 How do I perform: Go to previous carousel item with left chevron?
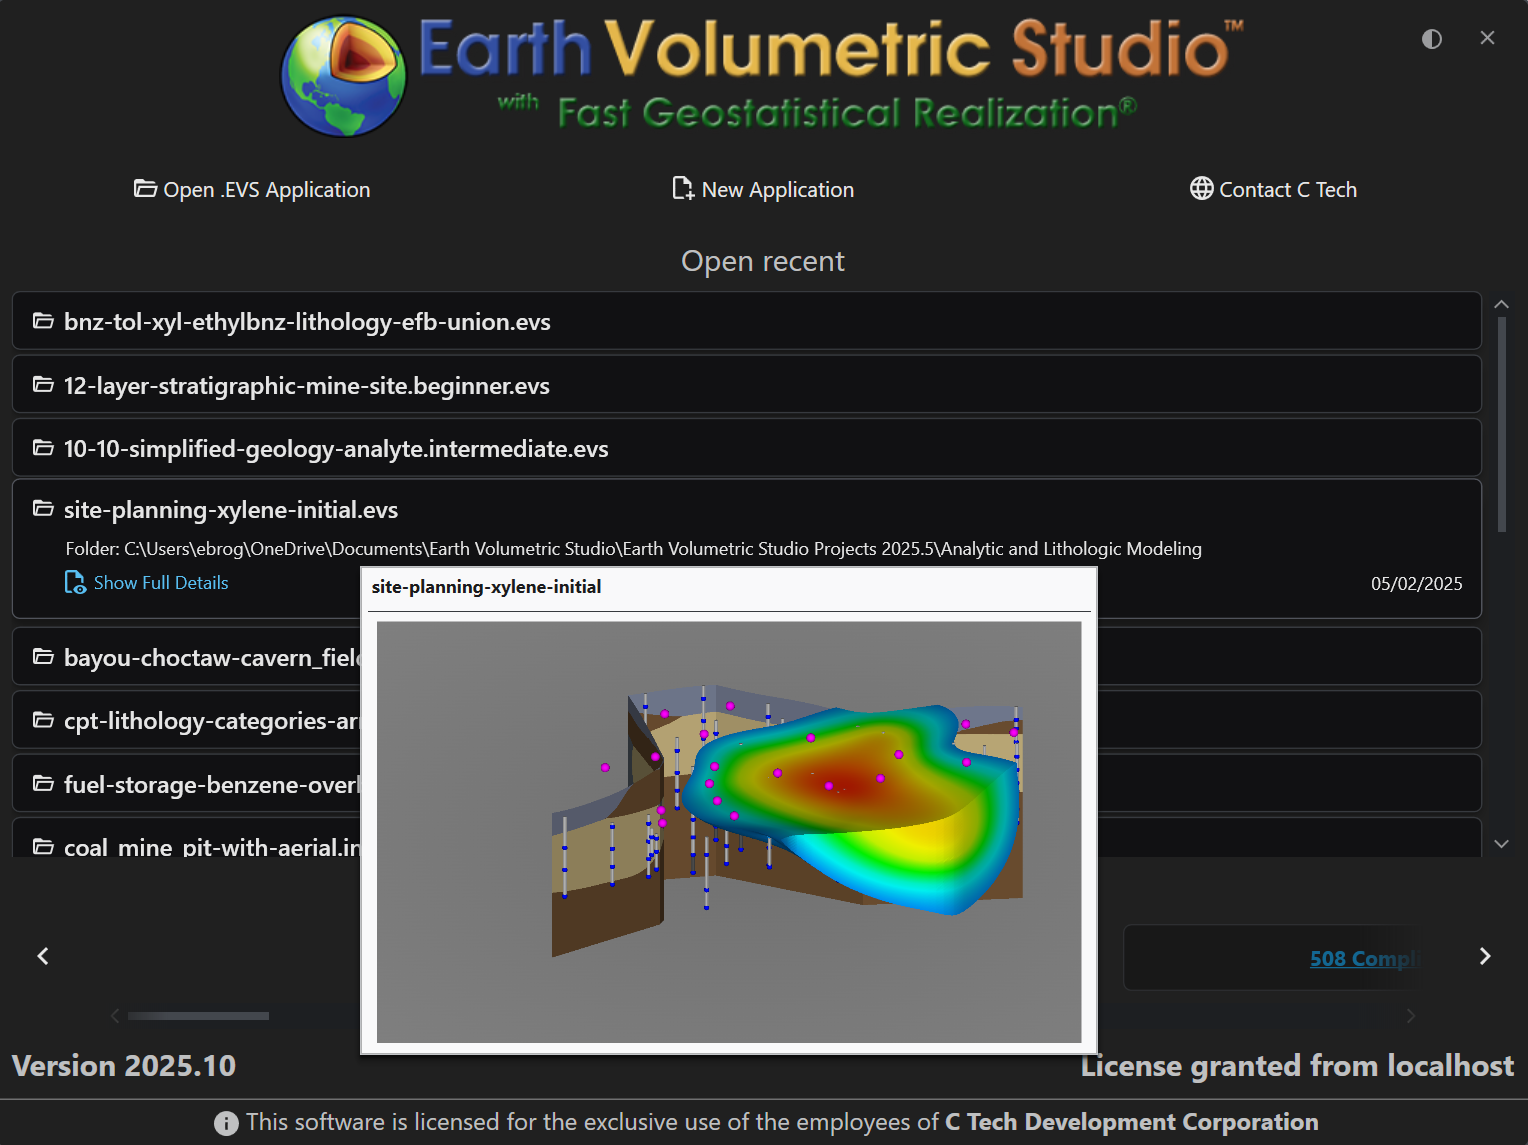[43, 956]
